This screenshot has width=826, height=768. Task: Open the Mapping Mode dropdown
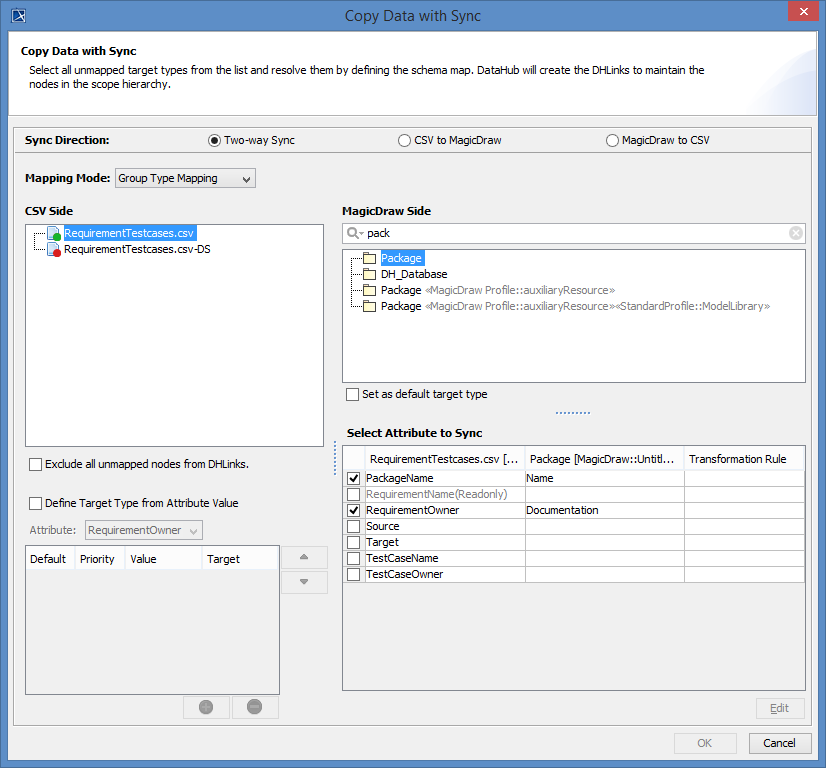click(x=186, y=178)
